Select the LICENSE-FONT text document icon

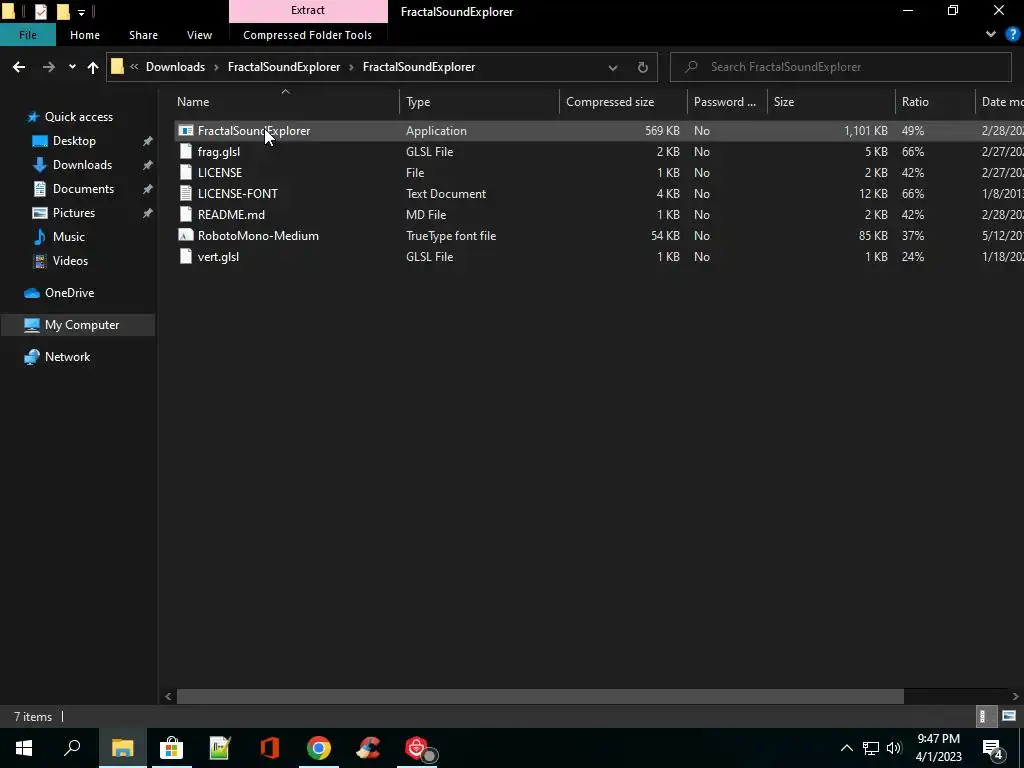point(186,193)
